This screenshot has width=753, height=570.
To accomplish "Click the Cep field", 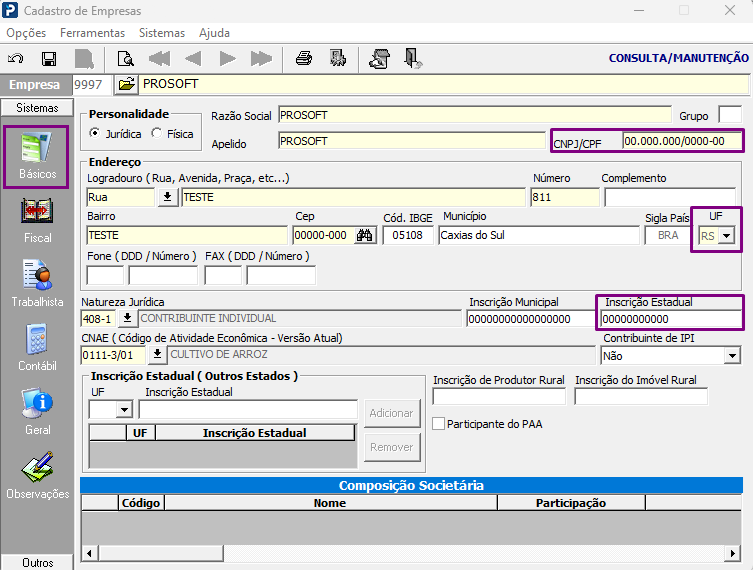I will (324, 235).
